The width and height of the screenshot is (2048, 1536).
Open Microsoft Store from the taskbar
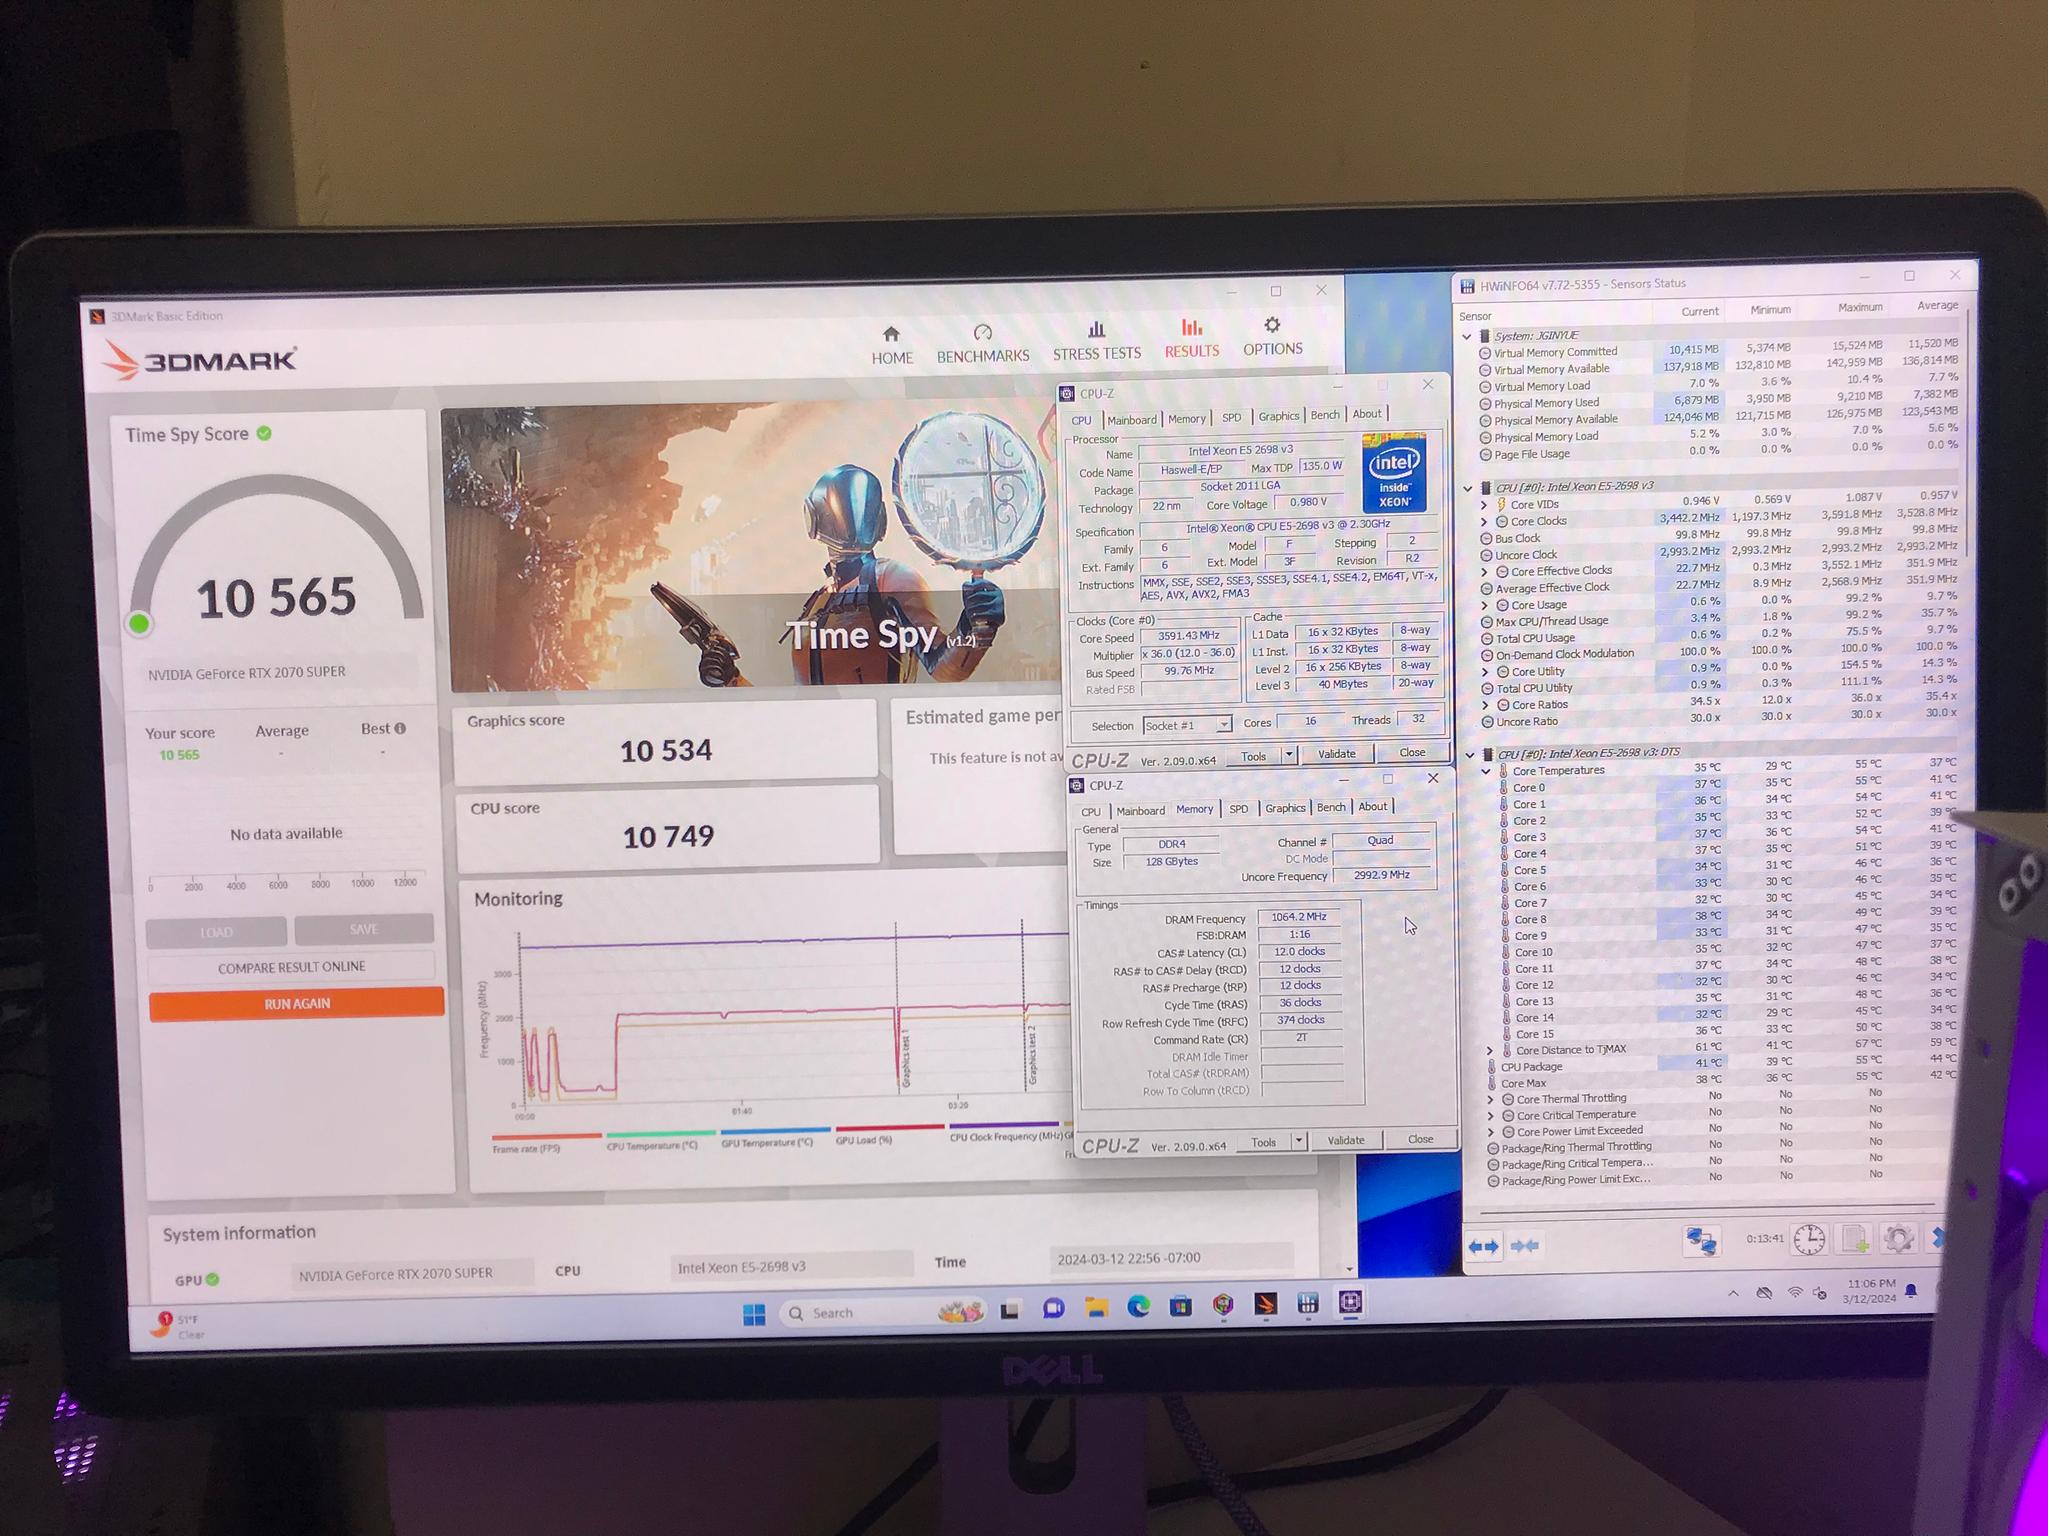pos(1181,1306)
